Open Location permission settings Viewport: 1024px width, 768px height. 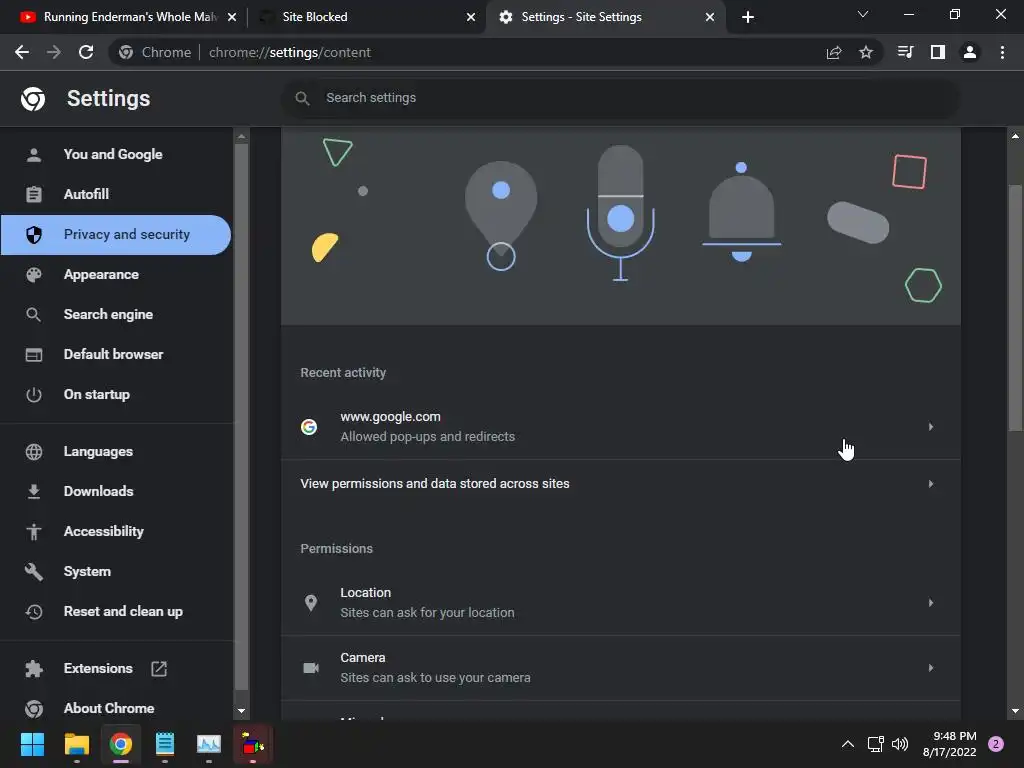620,603
